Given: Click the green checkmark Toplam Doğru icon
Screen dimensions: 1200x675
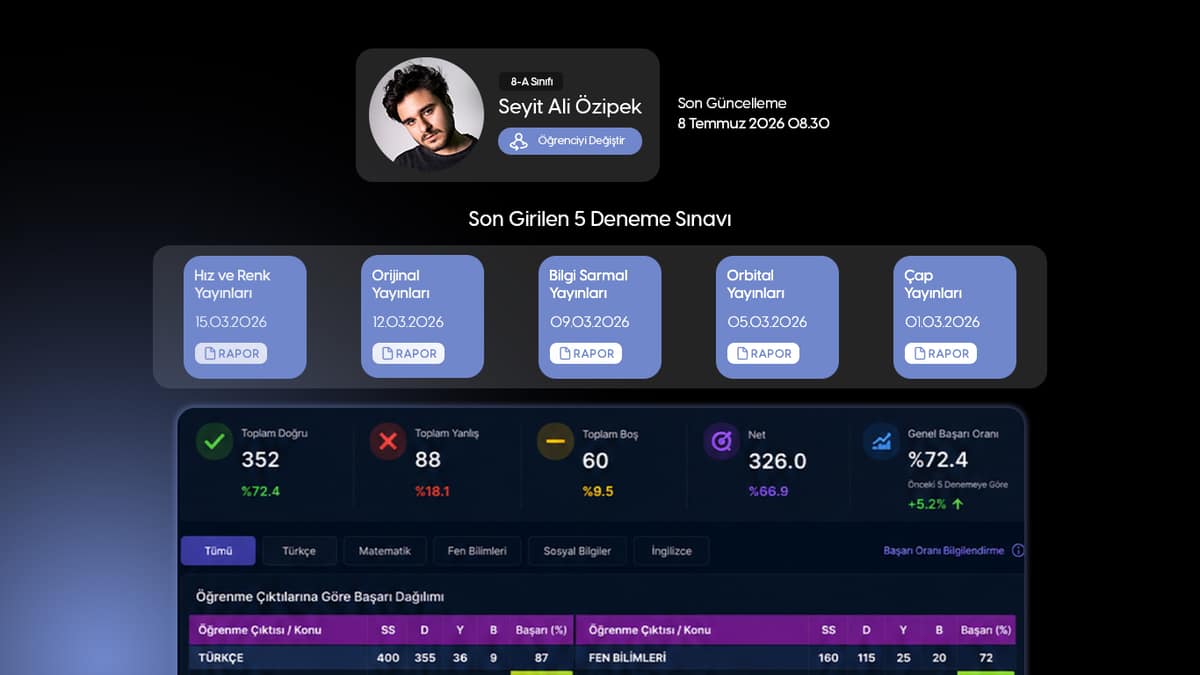Looking at the screenshot, I should click(213, 442).
